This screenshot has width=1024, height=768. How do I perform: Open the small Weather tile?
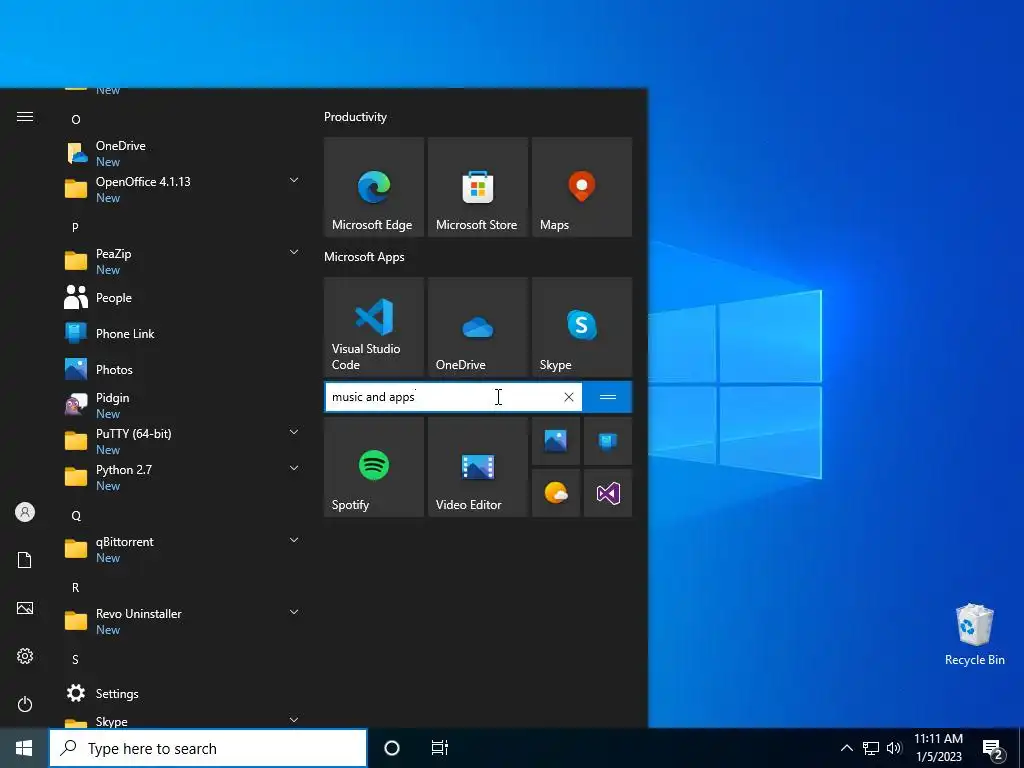(556, 493)
